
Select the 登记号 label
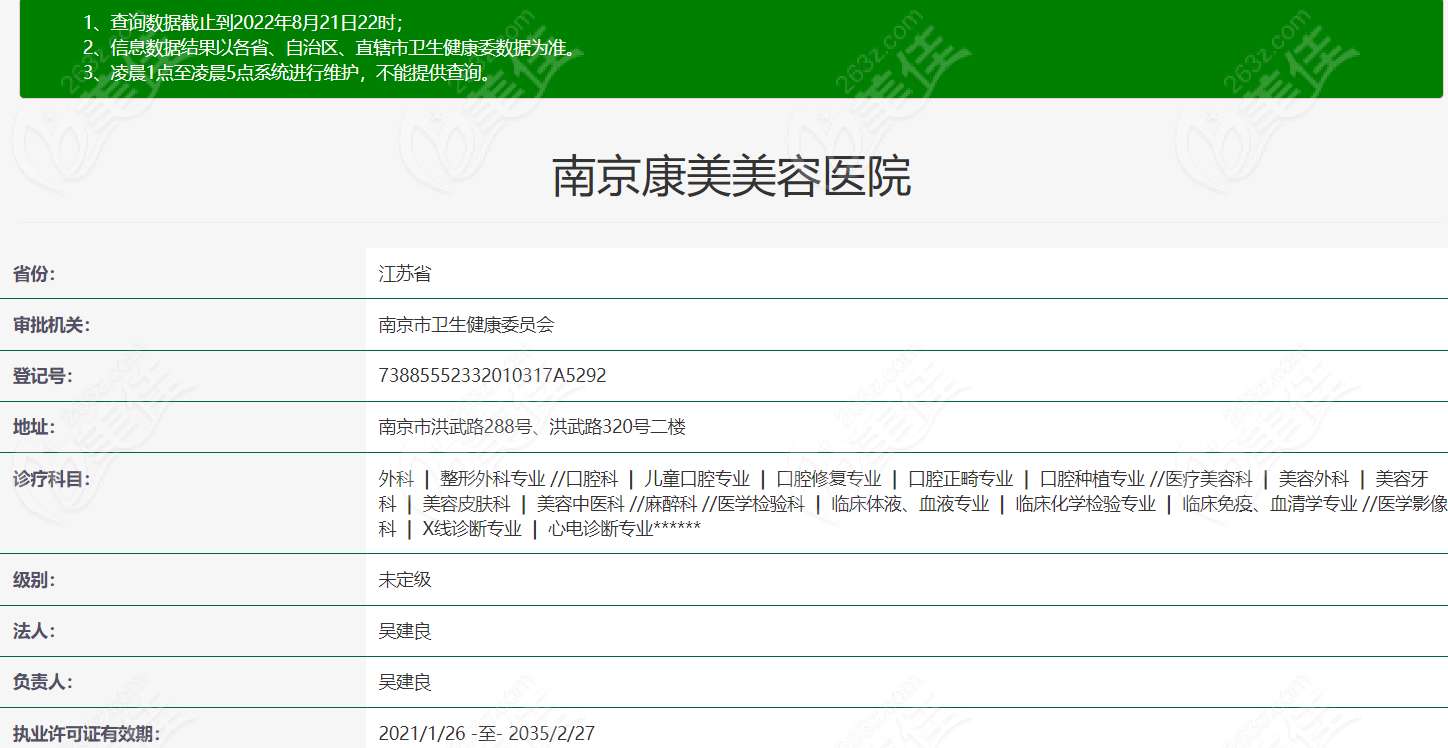point(42,376)
